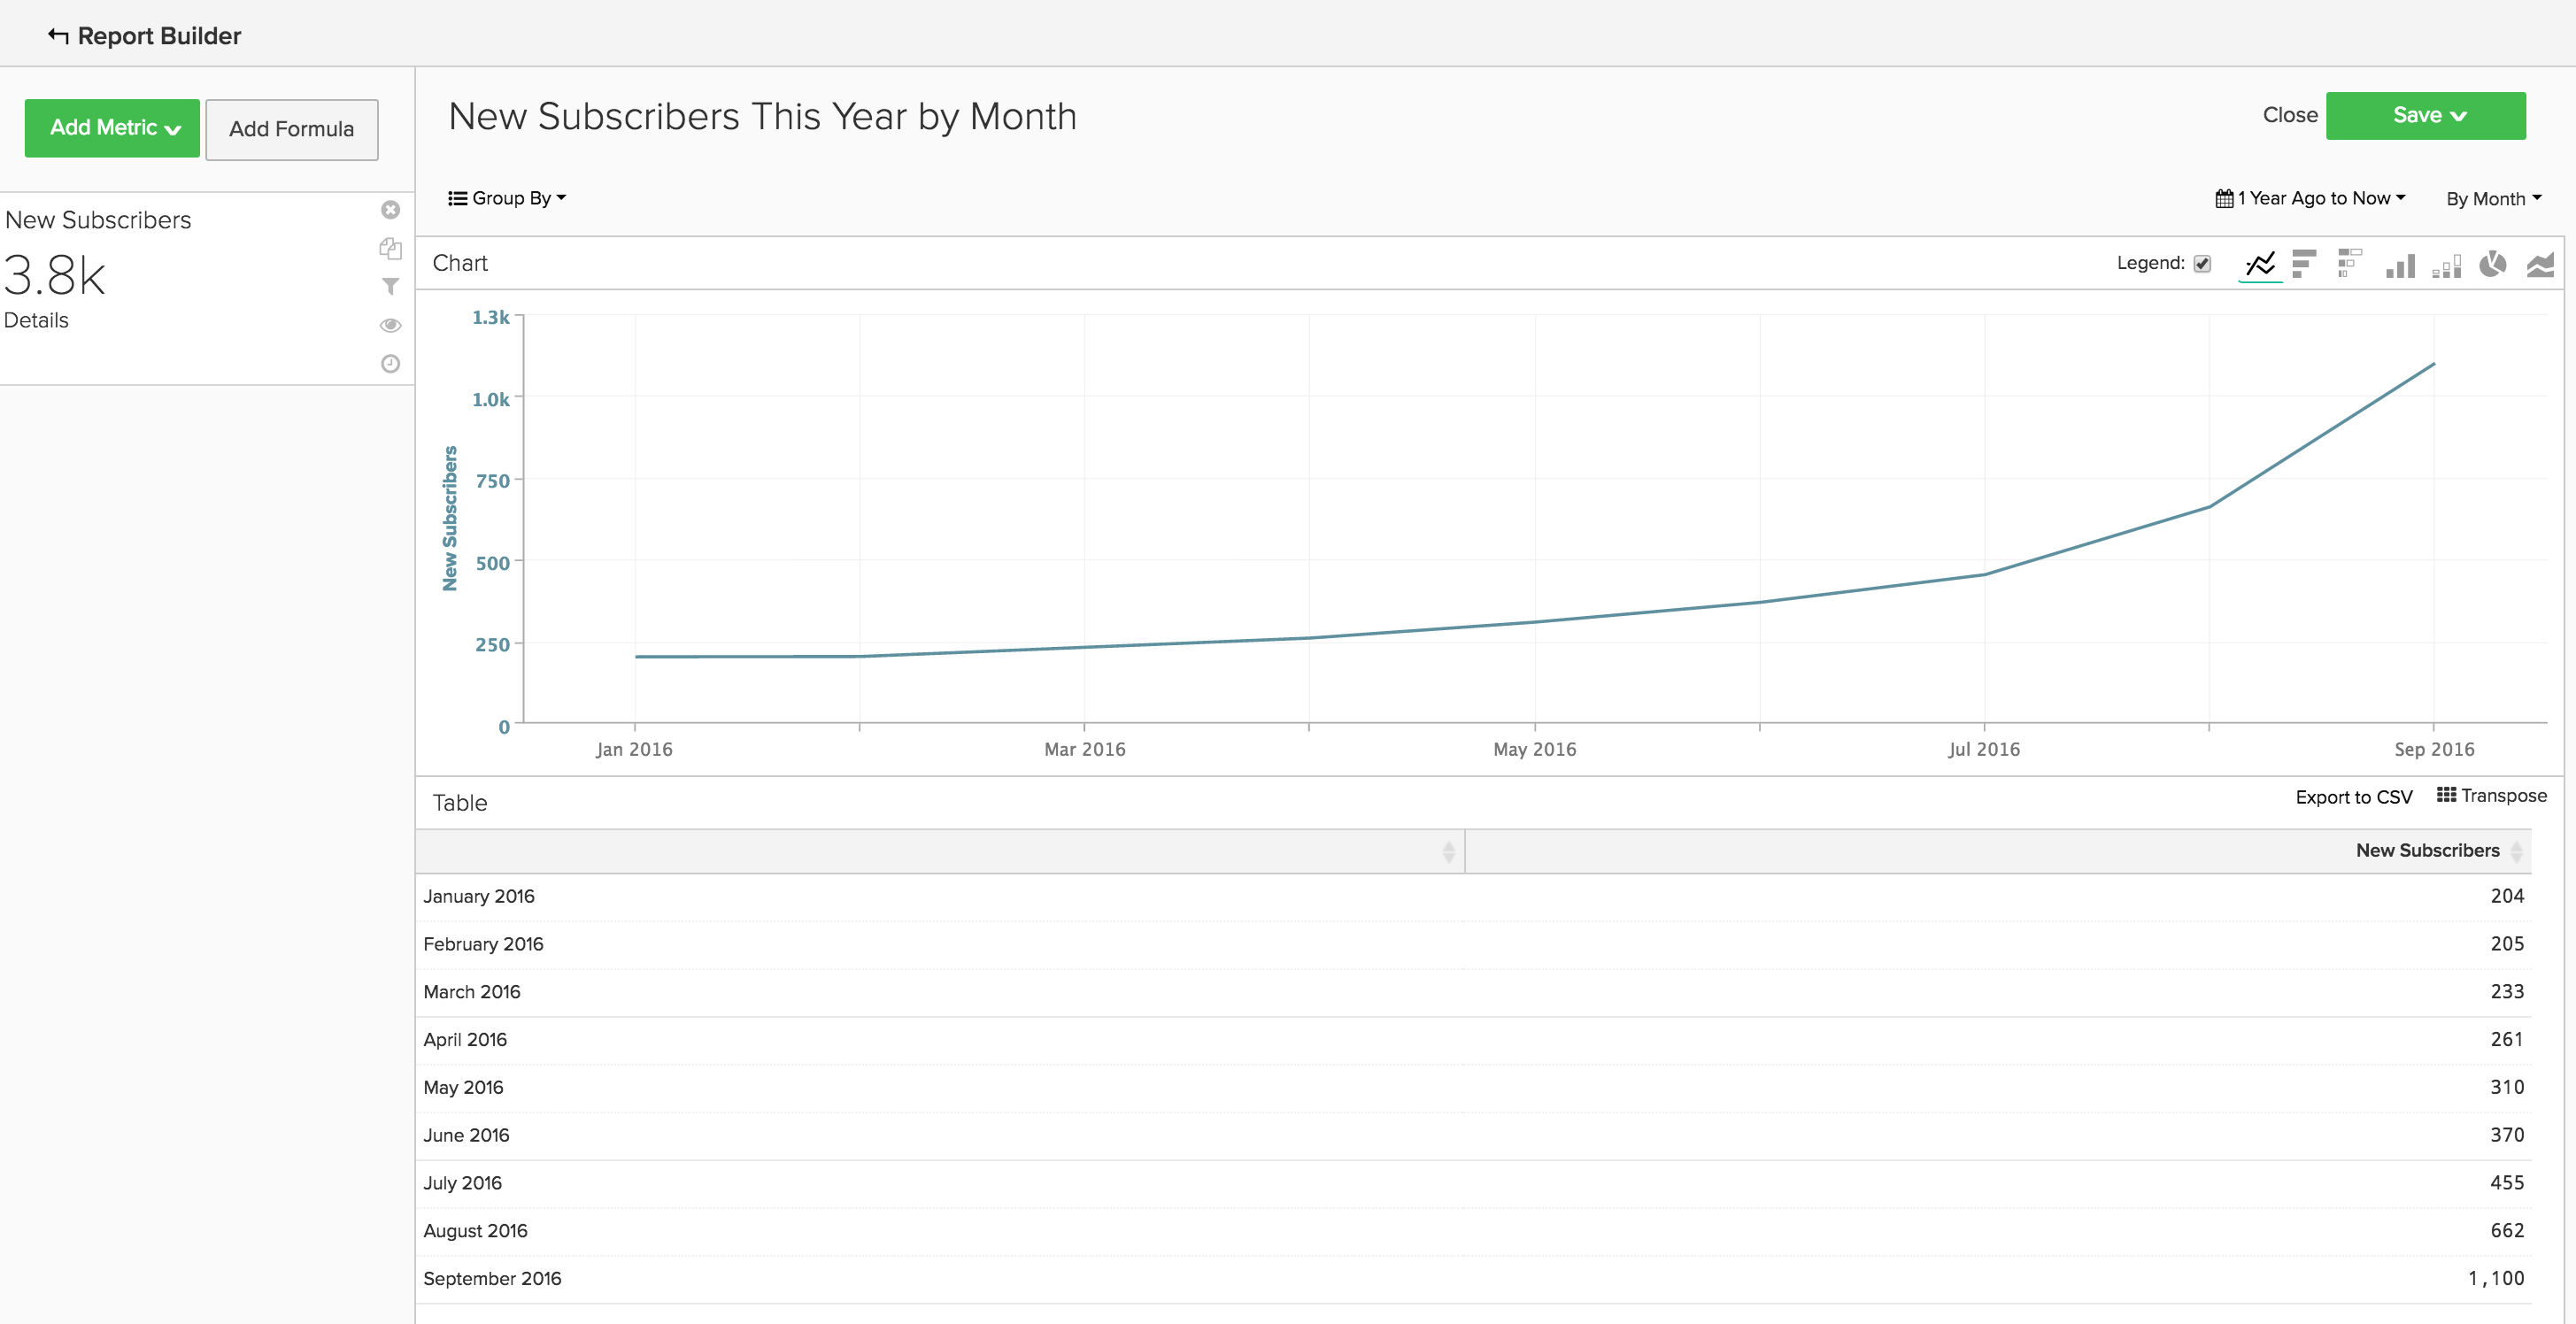
Task: Choose the stacked horizontal bar chart icon
Action: coord(2349,264)
